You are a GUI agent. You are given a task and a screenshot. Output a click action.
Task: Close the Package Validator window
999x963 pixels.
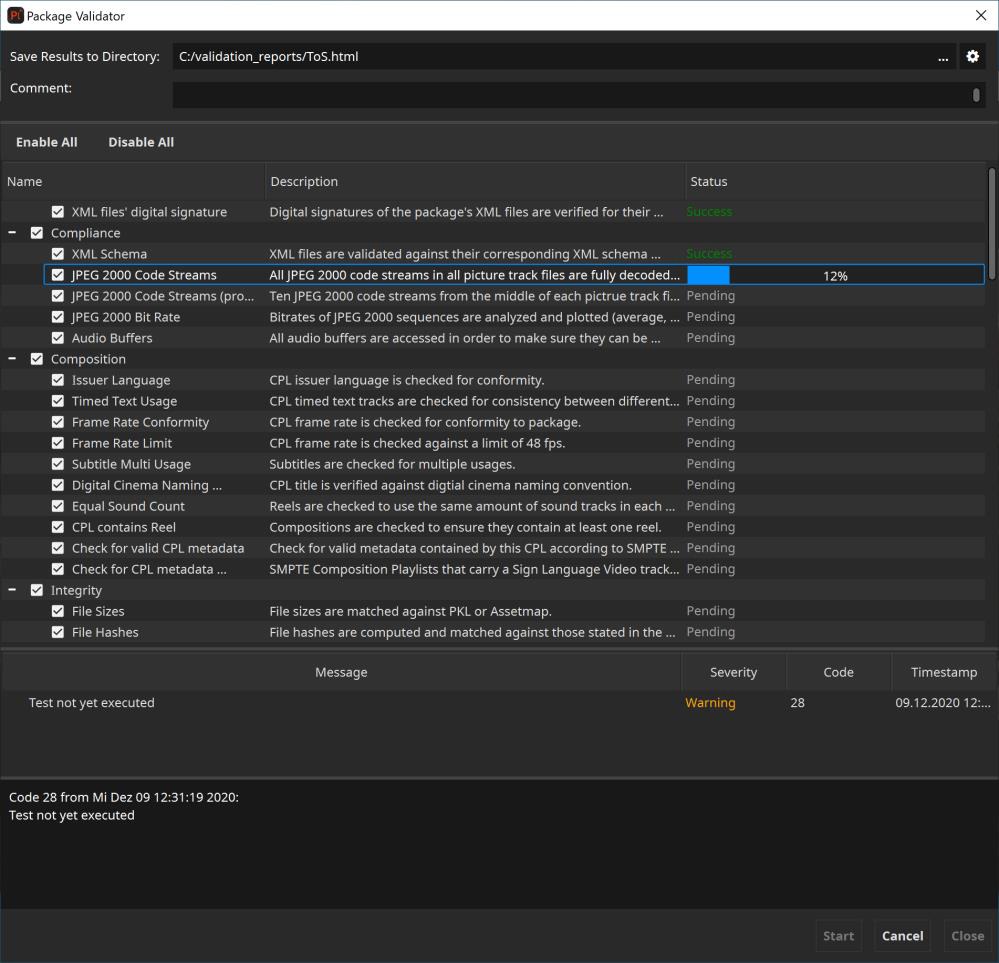(x=980, y=16)
